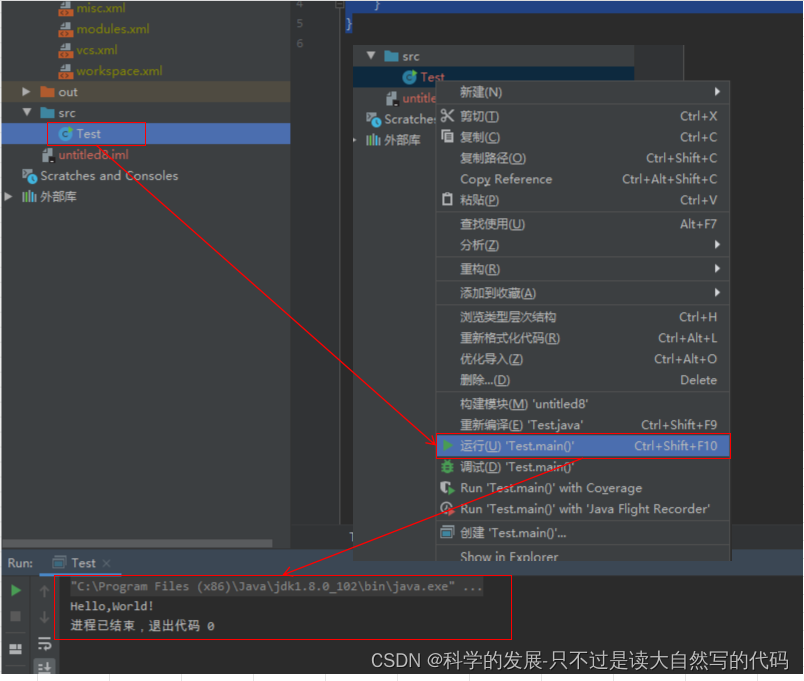The width and height of the screenshot is (804, 681).
Task: Click the scissors cut icon in menu
Action: pos(447,116)
